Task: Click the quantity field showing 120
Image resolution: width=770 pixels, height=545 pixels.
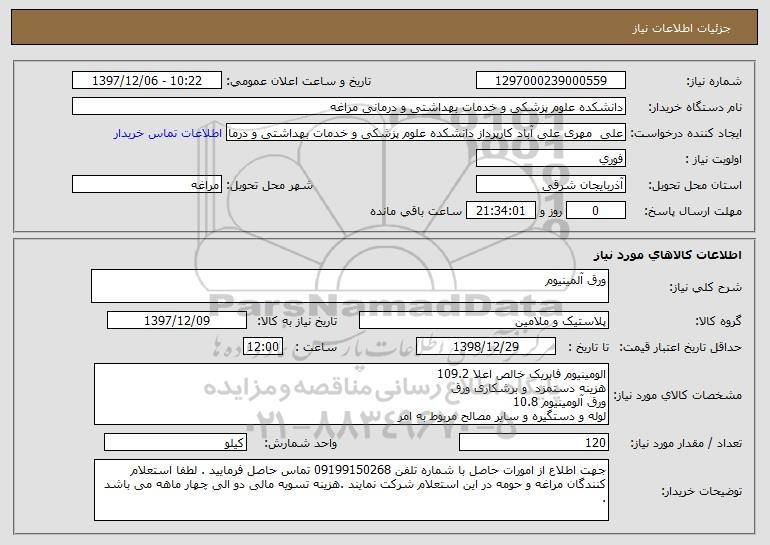Action: [x=534, y=442]
